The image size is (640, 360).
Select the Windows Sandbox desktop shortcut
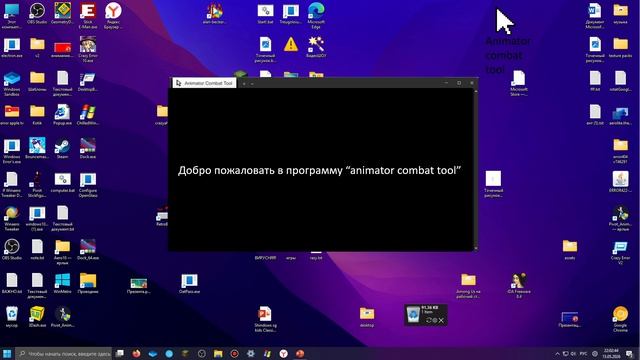pyautogui.click(x=12, y=83)
